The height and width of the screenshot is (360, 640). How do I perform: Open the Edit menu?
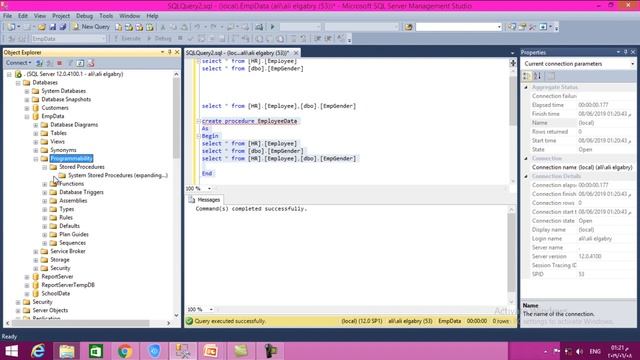pyautogui.click(x=23, y=16)
